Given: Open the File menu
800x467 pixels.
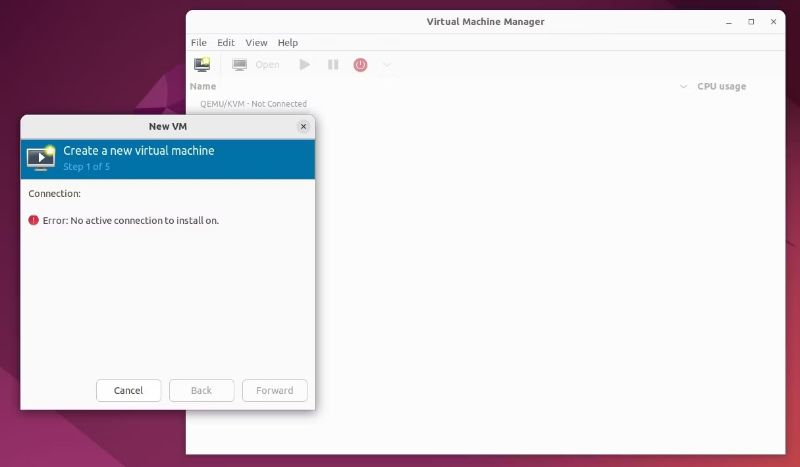Looking at the screenshot, I should pos(198,43).
